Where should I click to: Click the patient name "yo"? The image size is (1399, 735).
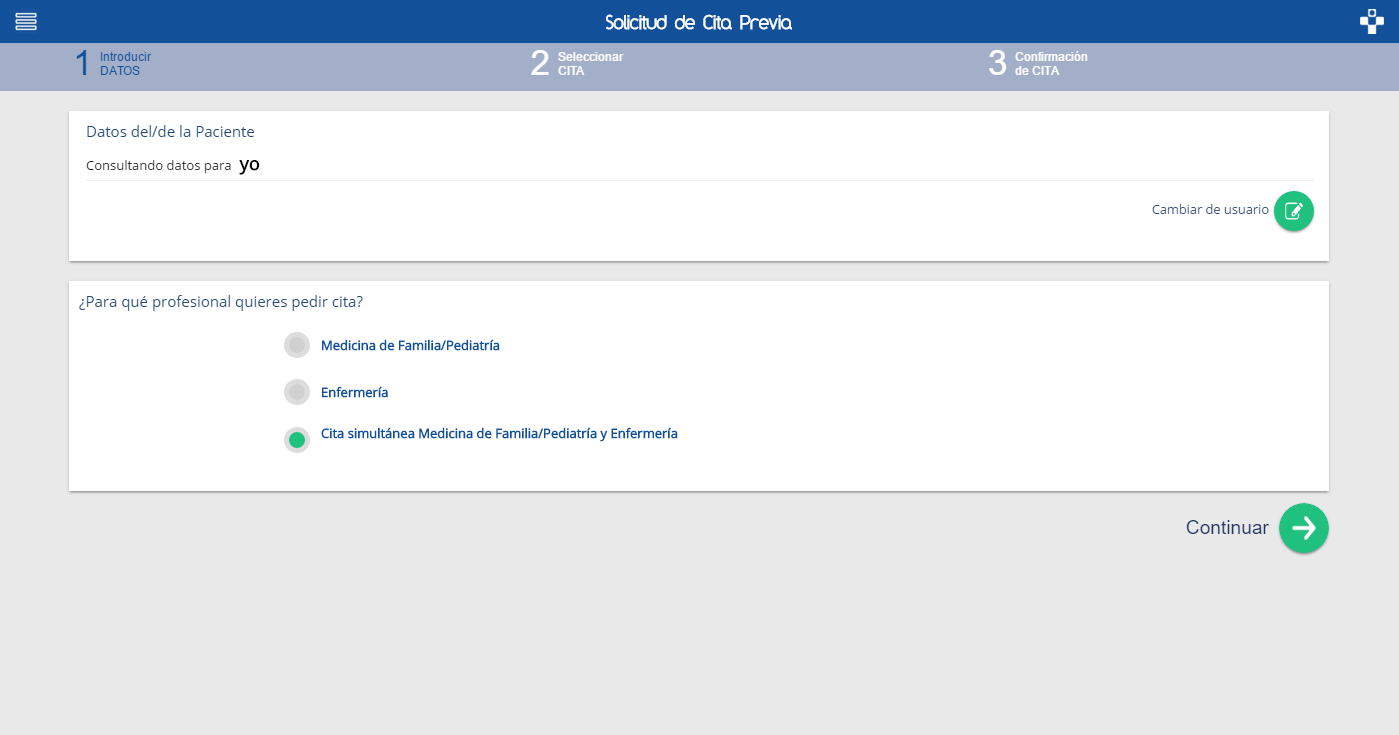pyautogui.click(x=249, y=165)
